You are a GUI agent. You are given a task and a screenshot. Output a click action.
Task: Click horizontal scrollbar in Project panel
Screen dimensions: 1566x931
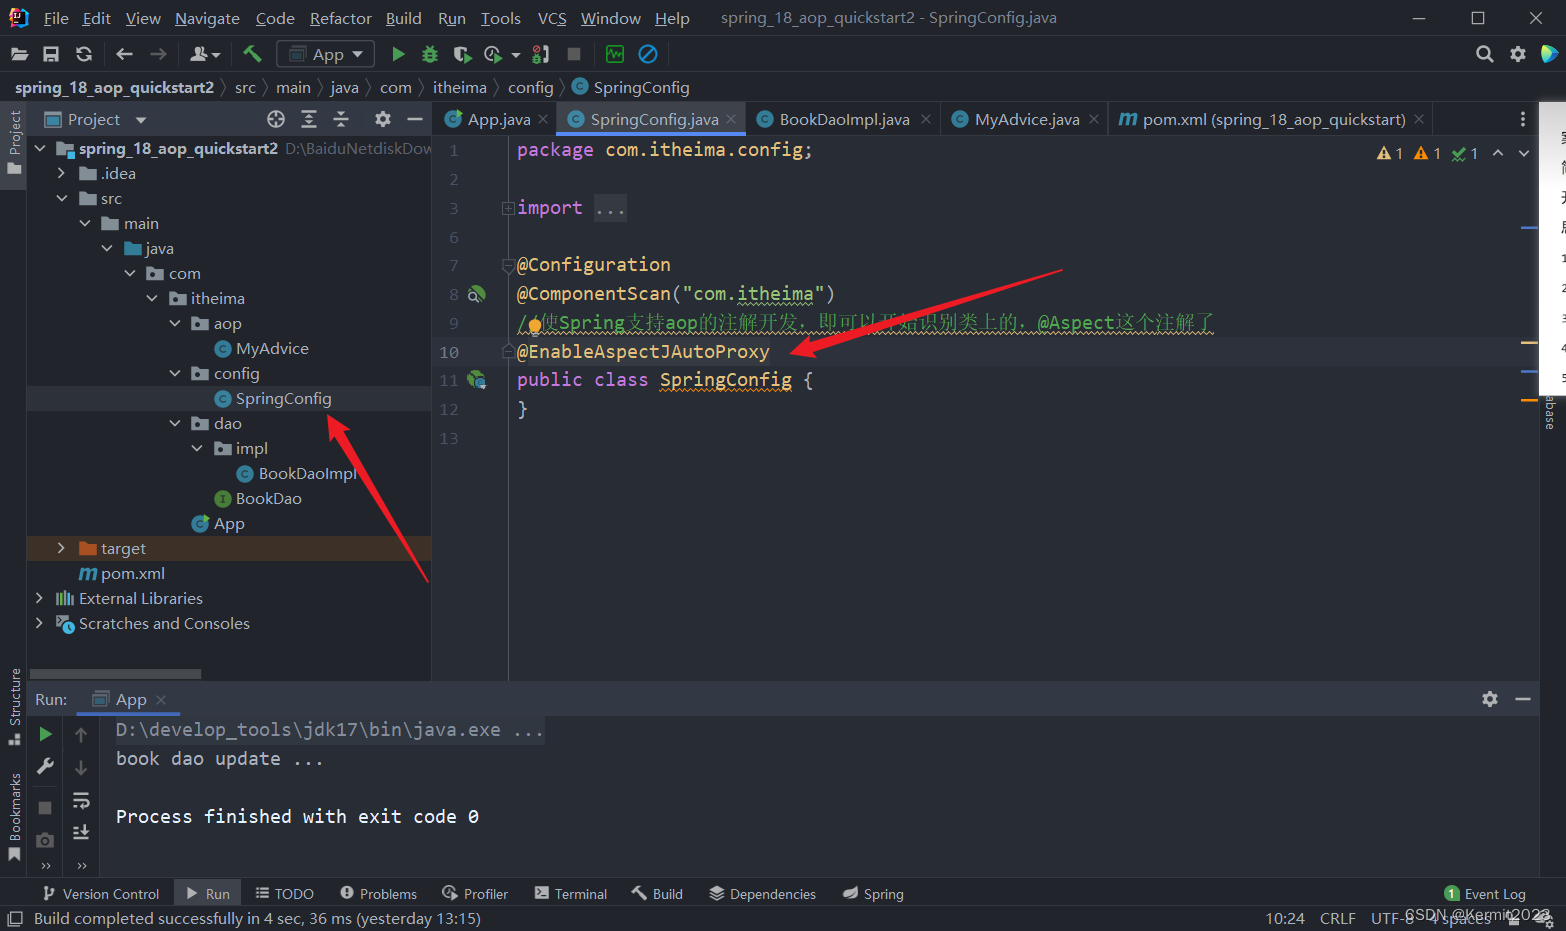pyautogui.click(x=115, y=674)
